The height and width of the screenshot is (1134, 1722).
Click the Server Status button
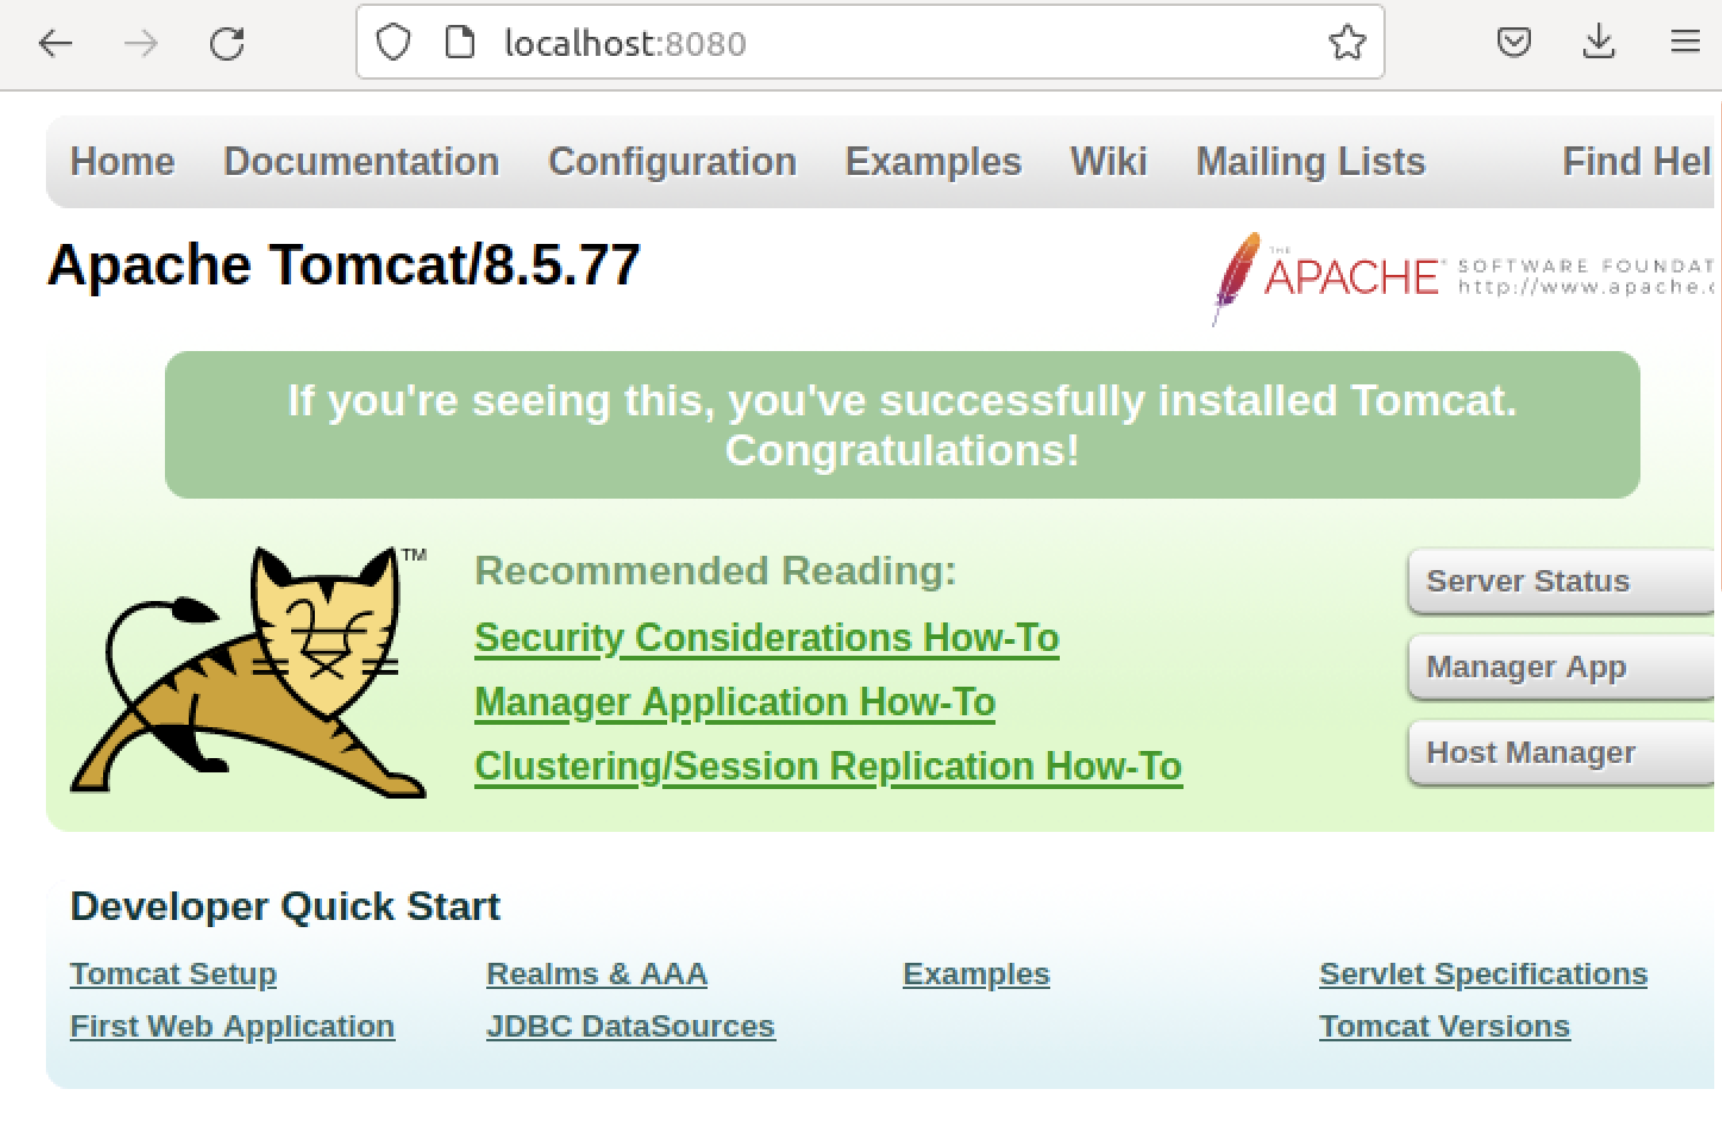click(x=1560, y=581)
